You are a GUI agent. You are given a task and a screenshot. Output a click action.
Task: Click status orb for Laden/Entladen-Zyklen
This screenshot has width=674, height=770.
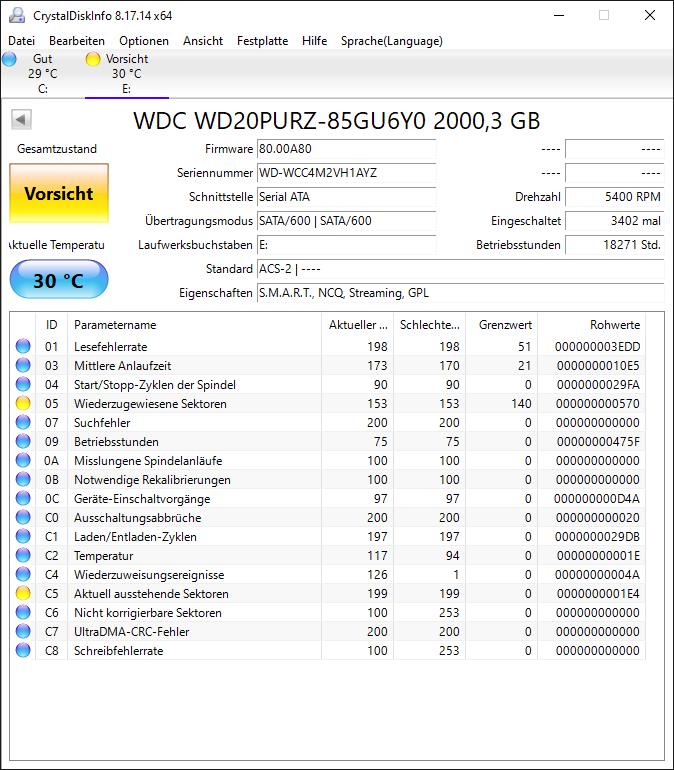23,536
